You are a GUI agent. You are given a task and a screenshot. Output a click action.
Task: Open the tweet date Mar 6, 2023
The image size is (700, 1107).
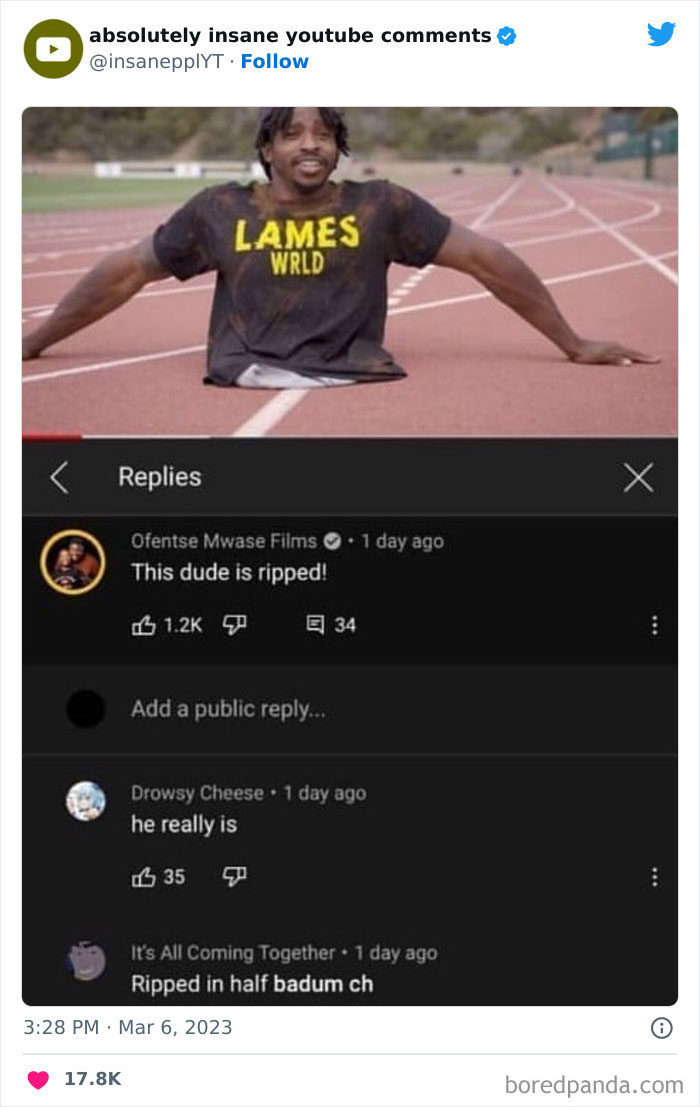pyautogui.click(x=175, y=1027)
